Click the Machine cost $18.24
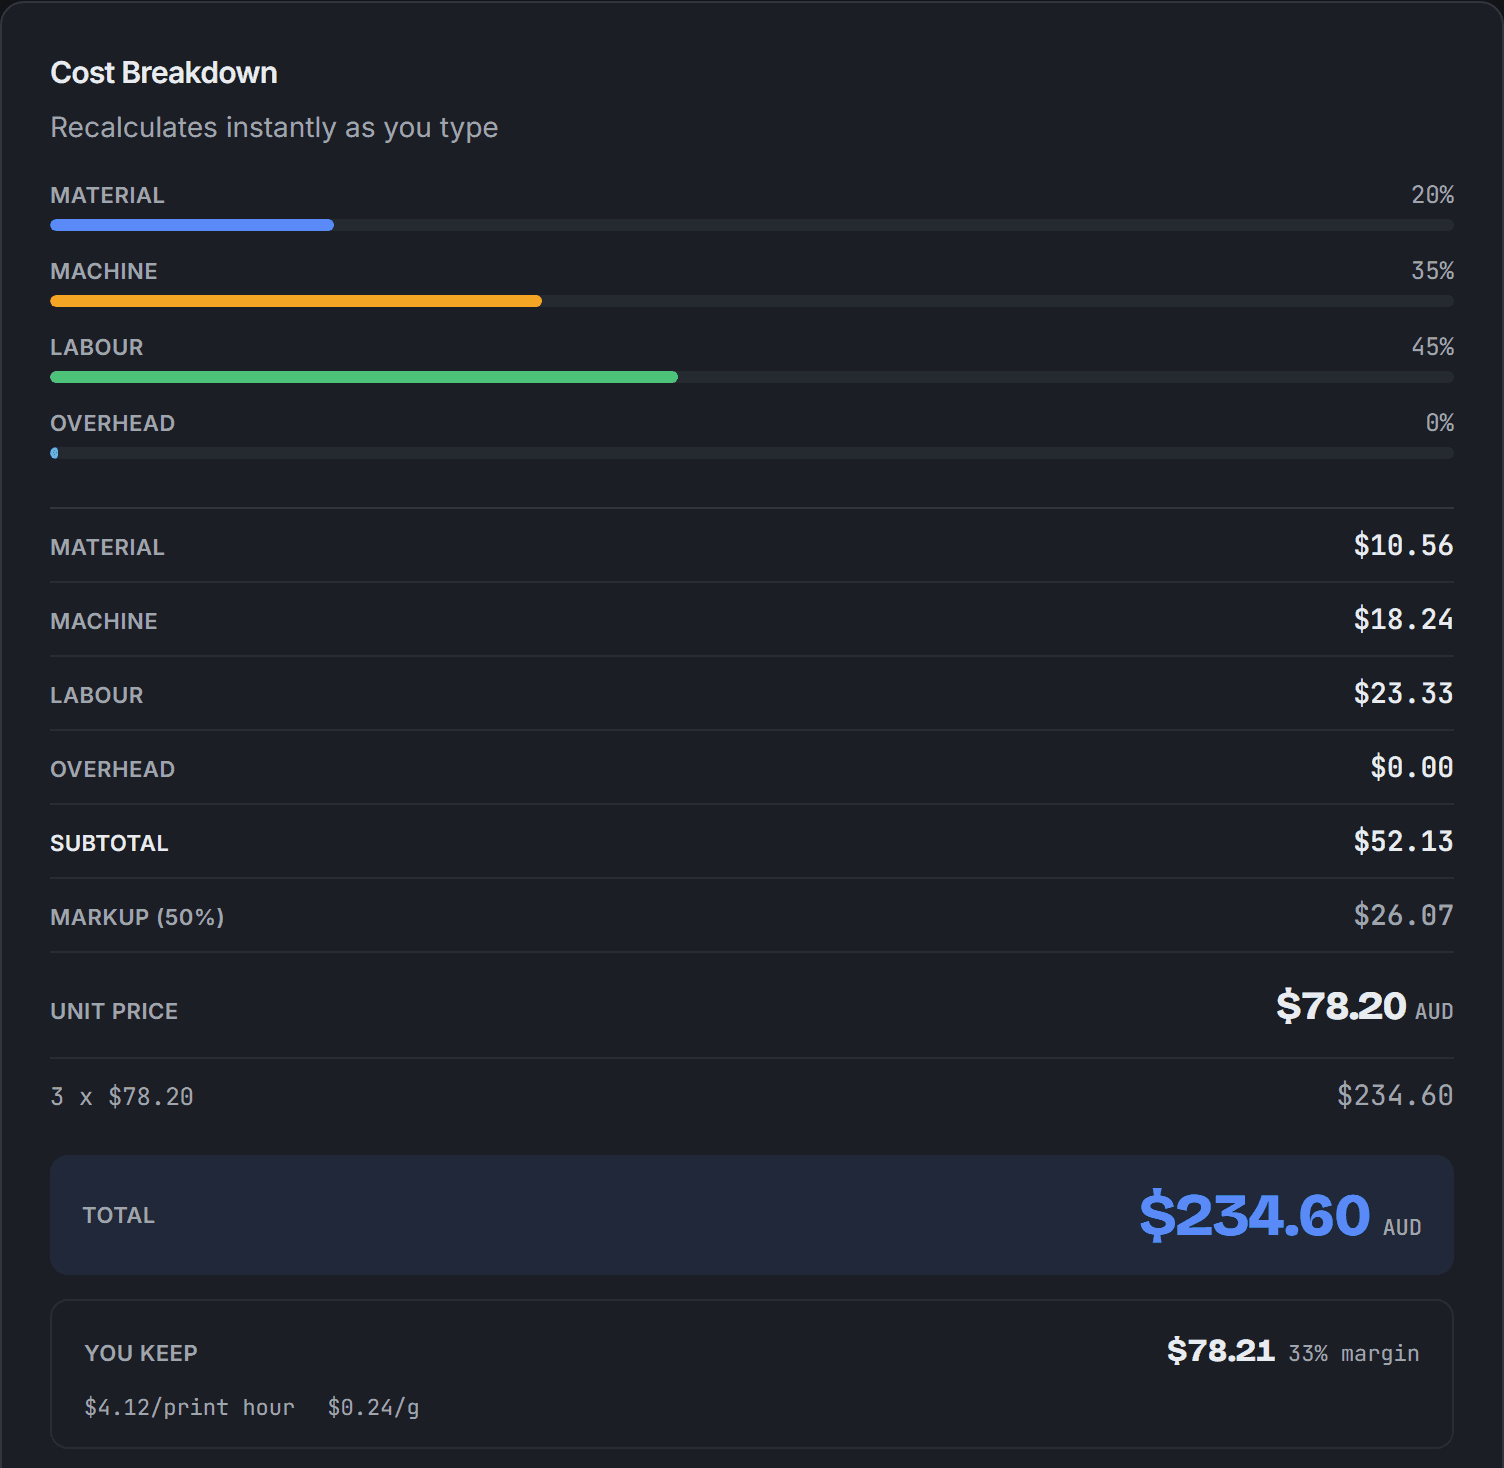1504x1468 pixels. point(1403,619)
